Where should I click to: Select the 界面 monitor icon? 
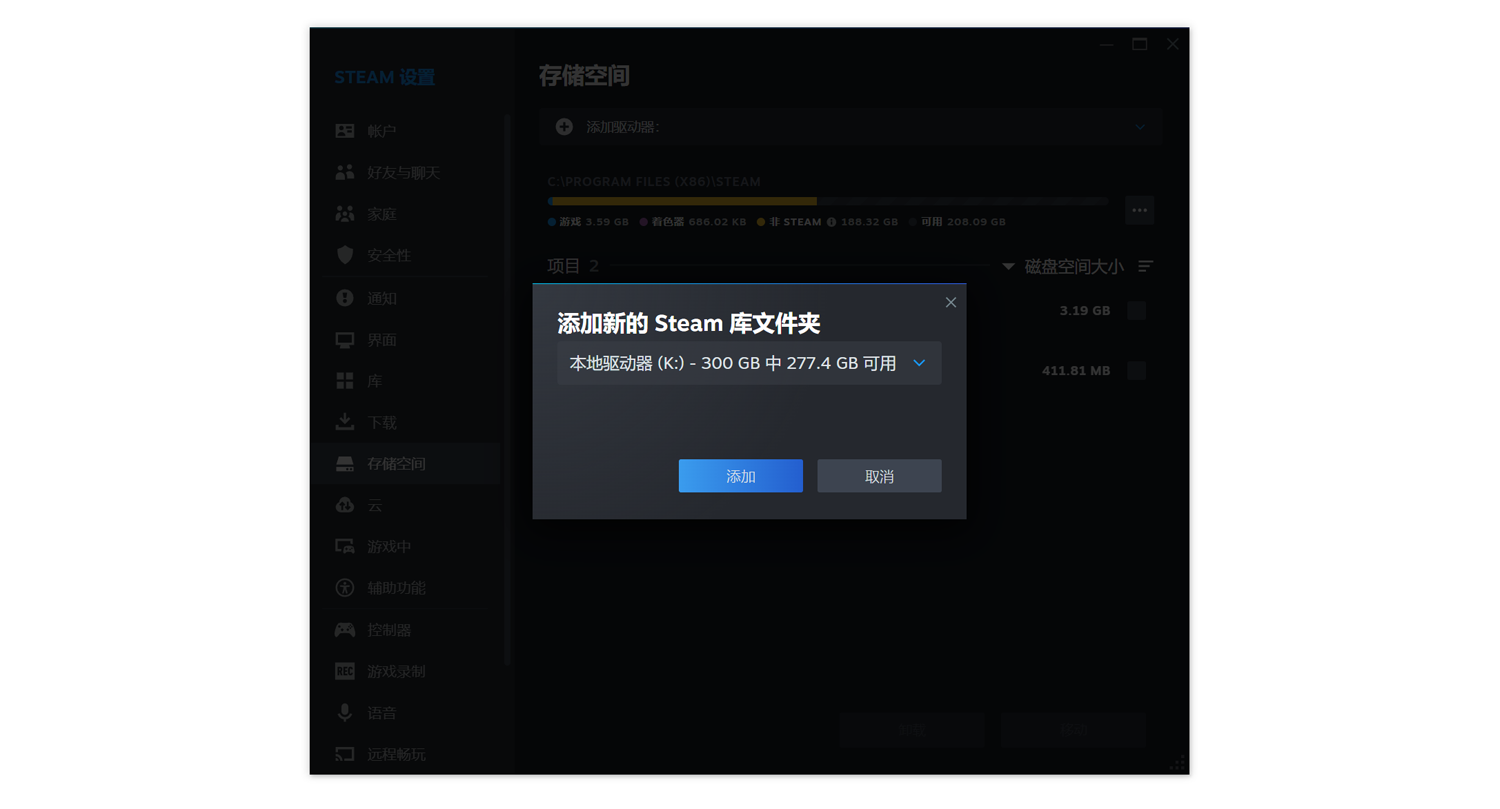(x=345, y=340)
